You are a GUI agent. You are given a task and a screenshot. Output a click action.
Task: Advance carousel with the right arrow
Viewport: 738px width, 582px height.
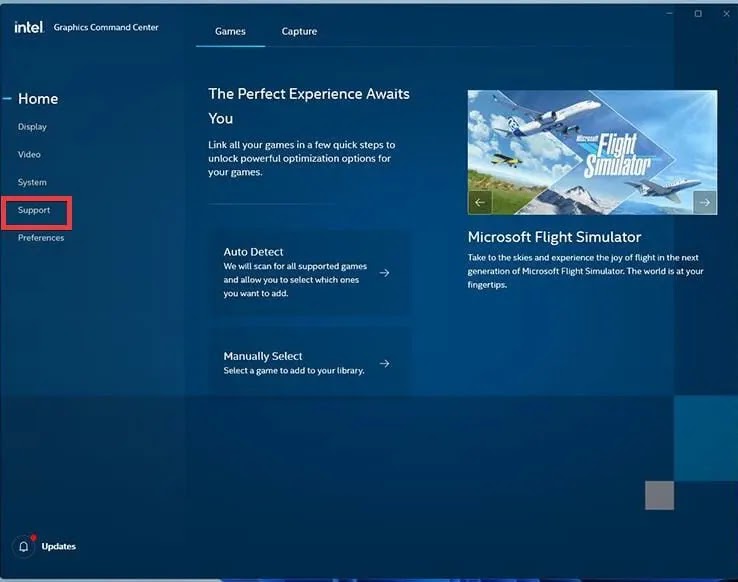pyautogui.click(x=705, y=202)
